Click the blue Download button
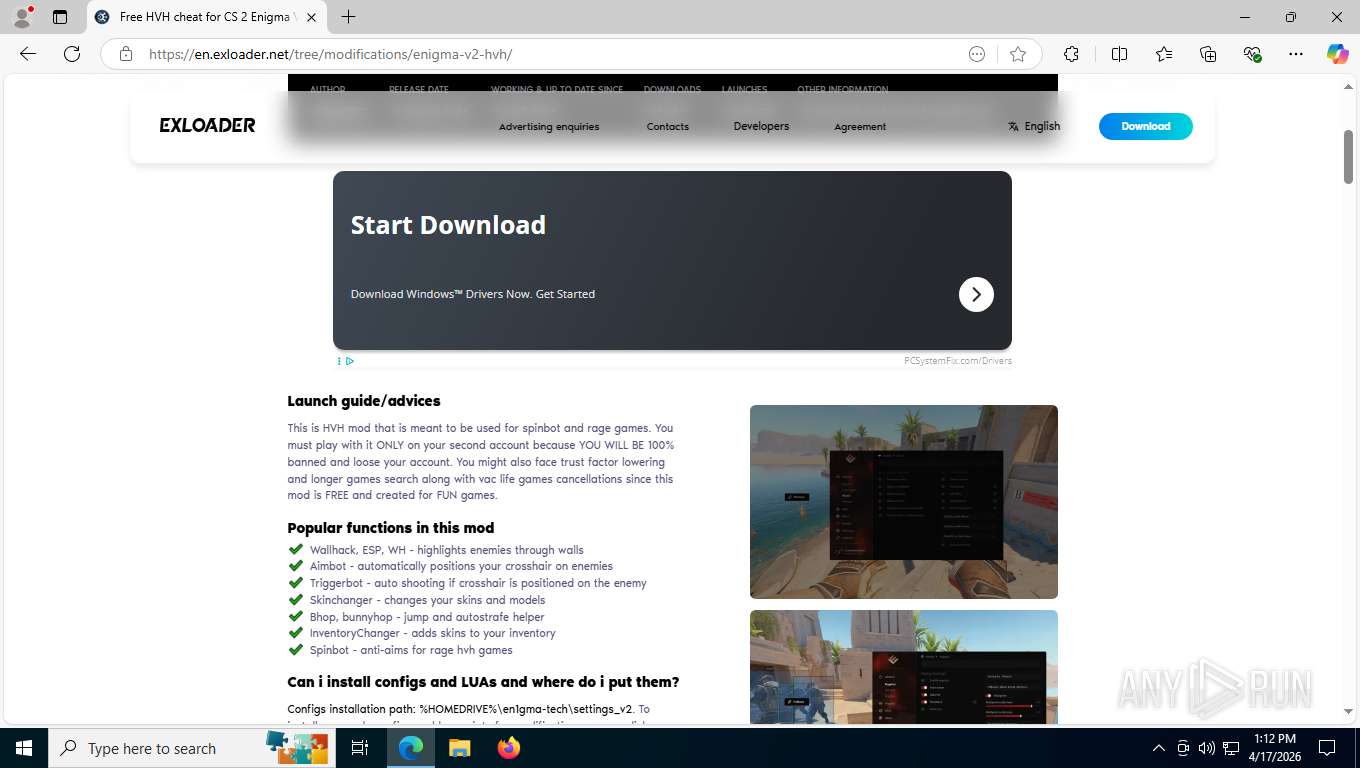1360x768 pixels. (x=1145, y=126)
